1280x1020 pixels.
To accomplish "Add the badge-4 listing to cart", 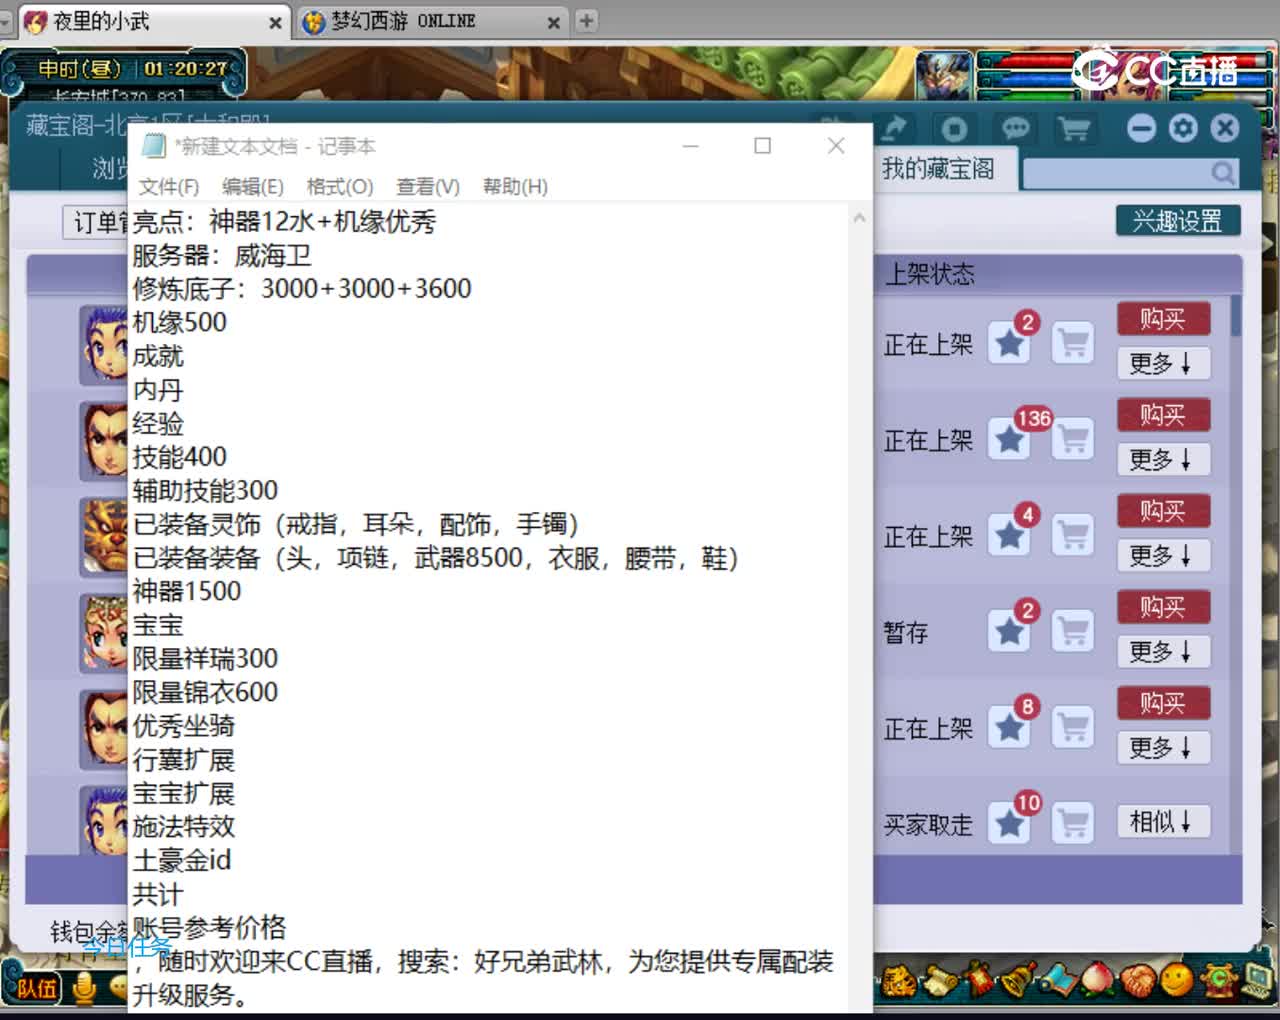I will [x=1073, y=535].
